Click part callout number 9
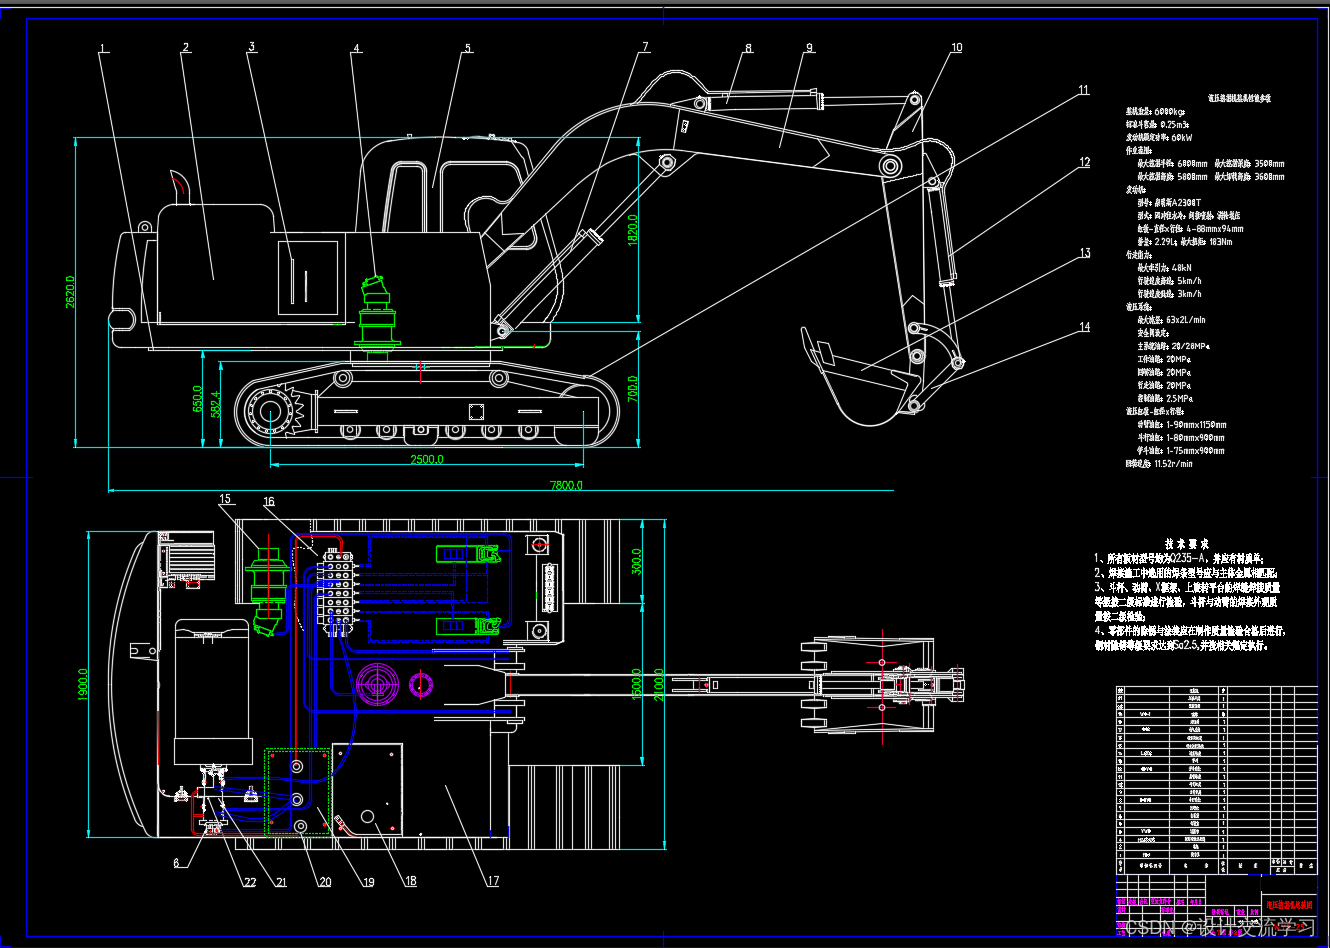Viewport: 1330px width, 948px height. 809,47
